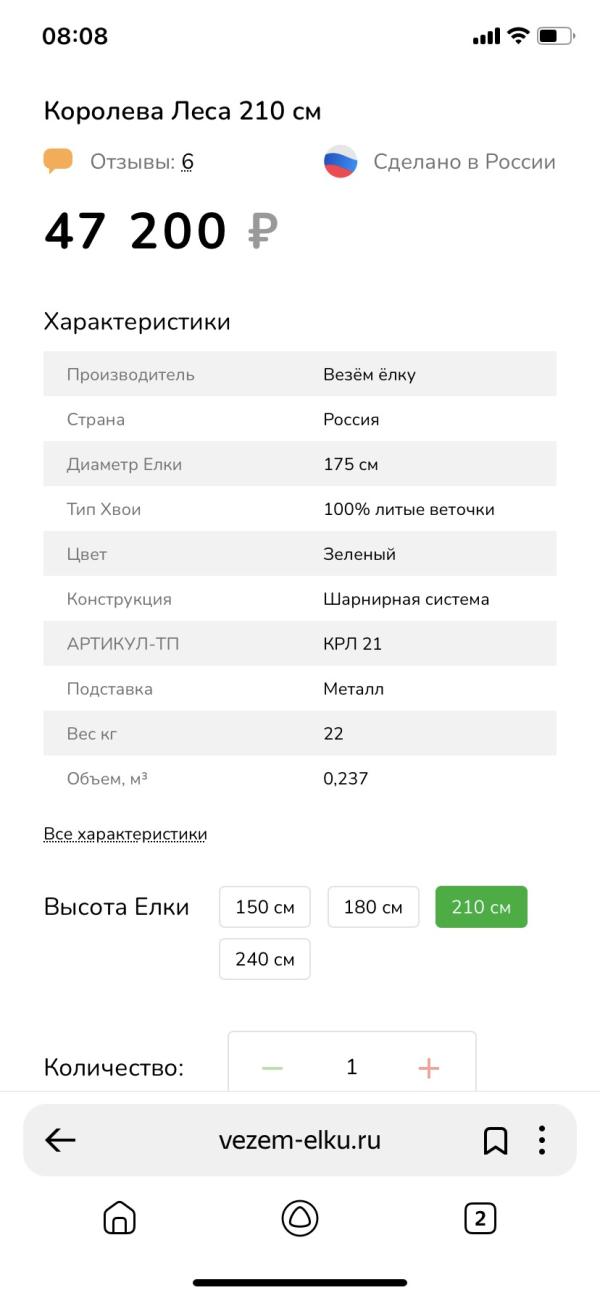
Task: Tap the Сделано в России label
Action: pyautogui.click(x=464, y=162)
